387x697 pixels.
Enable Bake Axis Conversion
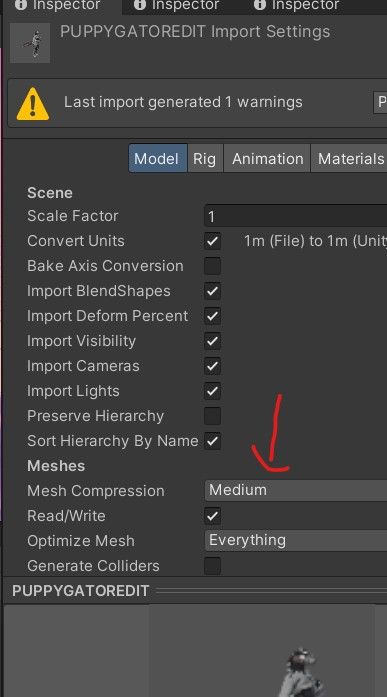(212, 266)
